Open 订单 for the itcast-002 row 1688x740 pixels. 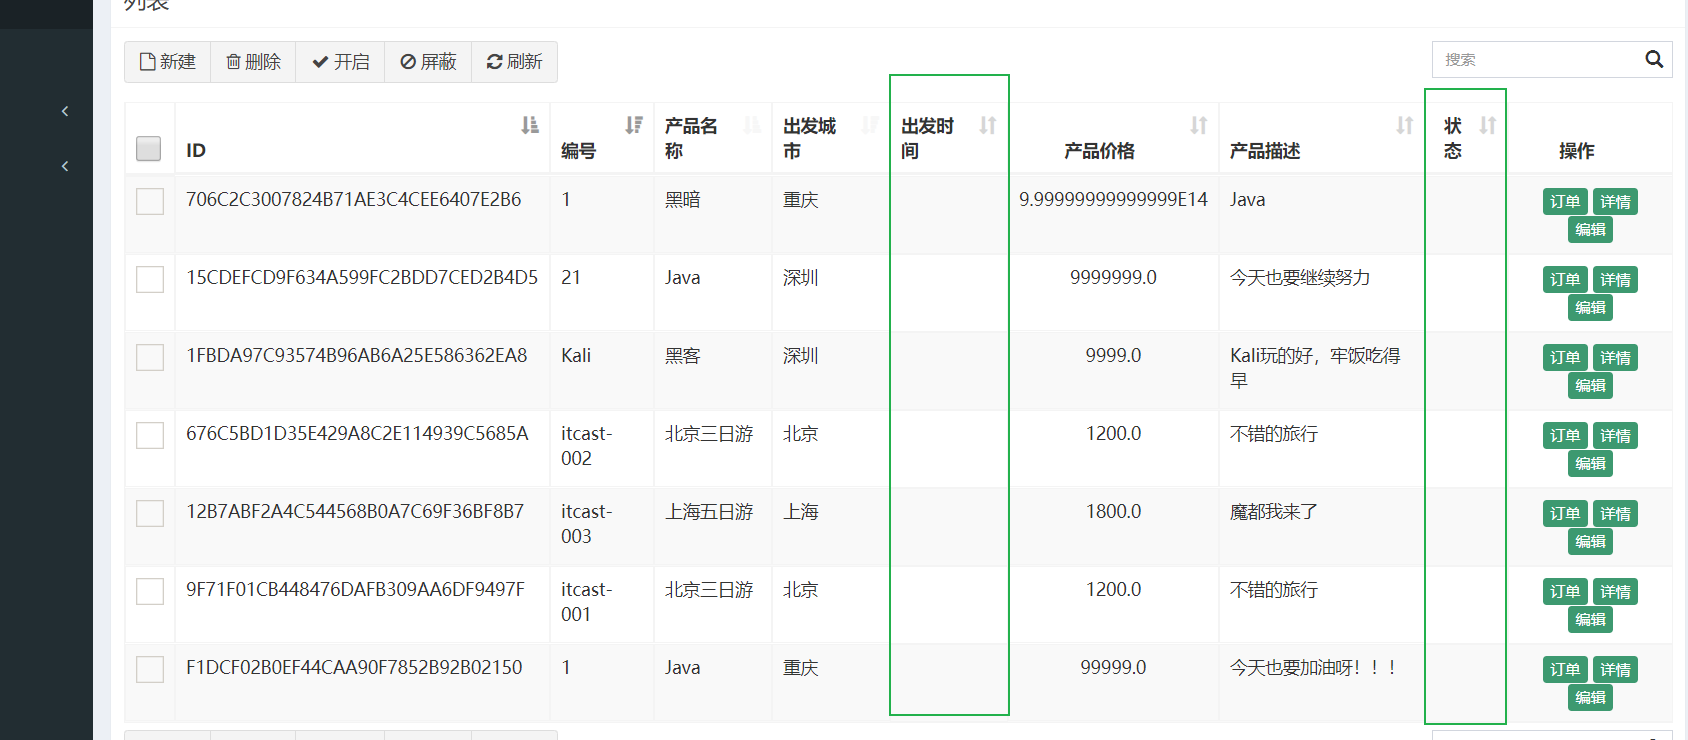click(1565, 436)
